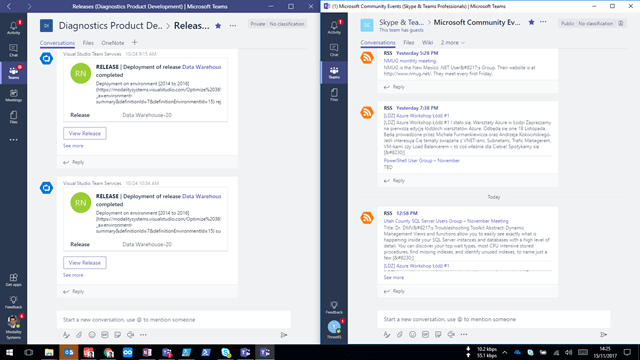Open Releases channel more options ellipsis
The height and width of the screenshot is (360, 640).
coord(233,26)
